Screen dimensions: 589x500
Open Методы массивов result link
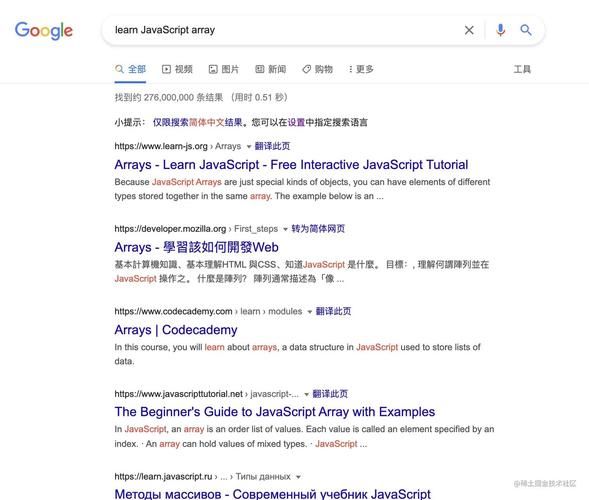272,494
